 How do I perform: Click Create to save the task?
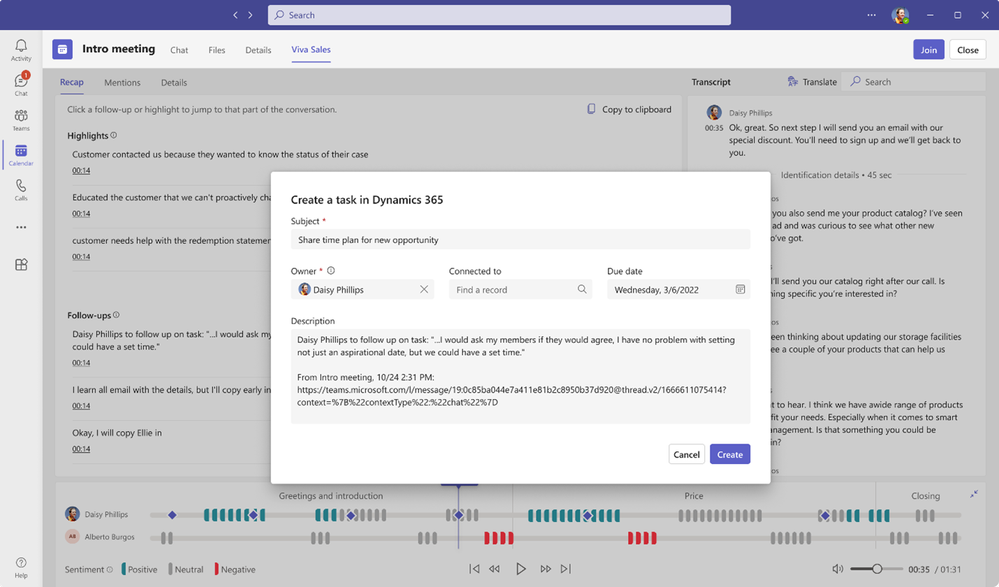[x=729, y=454]
